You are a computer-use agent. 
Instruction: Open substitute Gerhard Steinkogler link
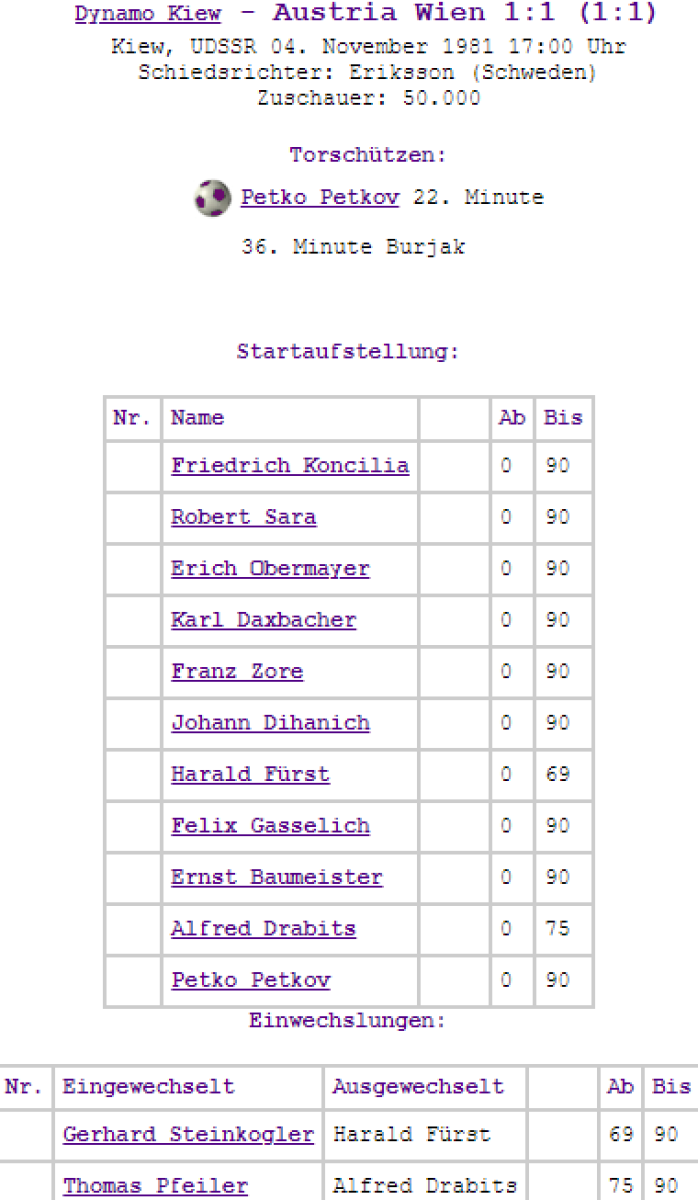click(188, 1135)
